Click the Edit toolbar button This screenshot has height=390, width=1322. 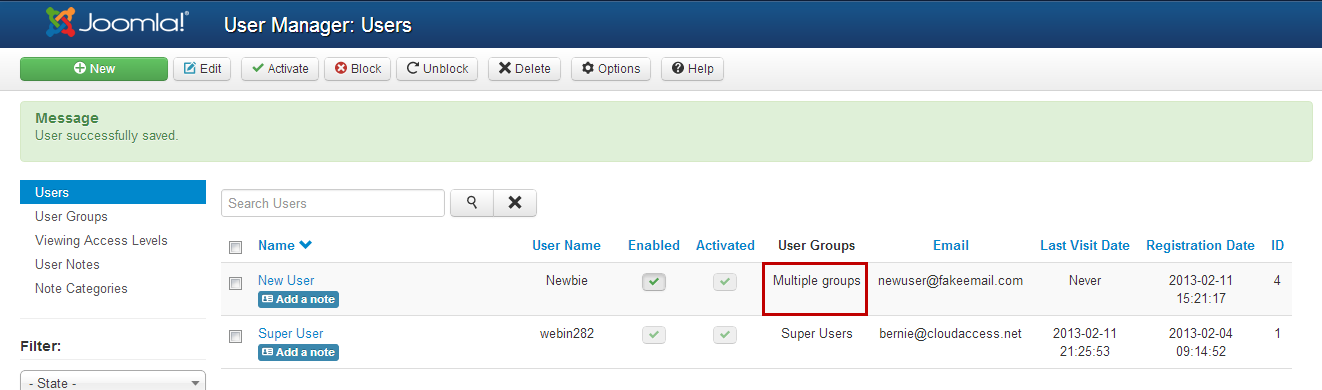pos(202,69)
